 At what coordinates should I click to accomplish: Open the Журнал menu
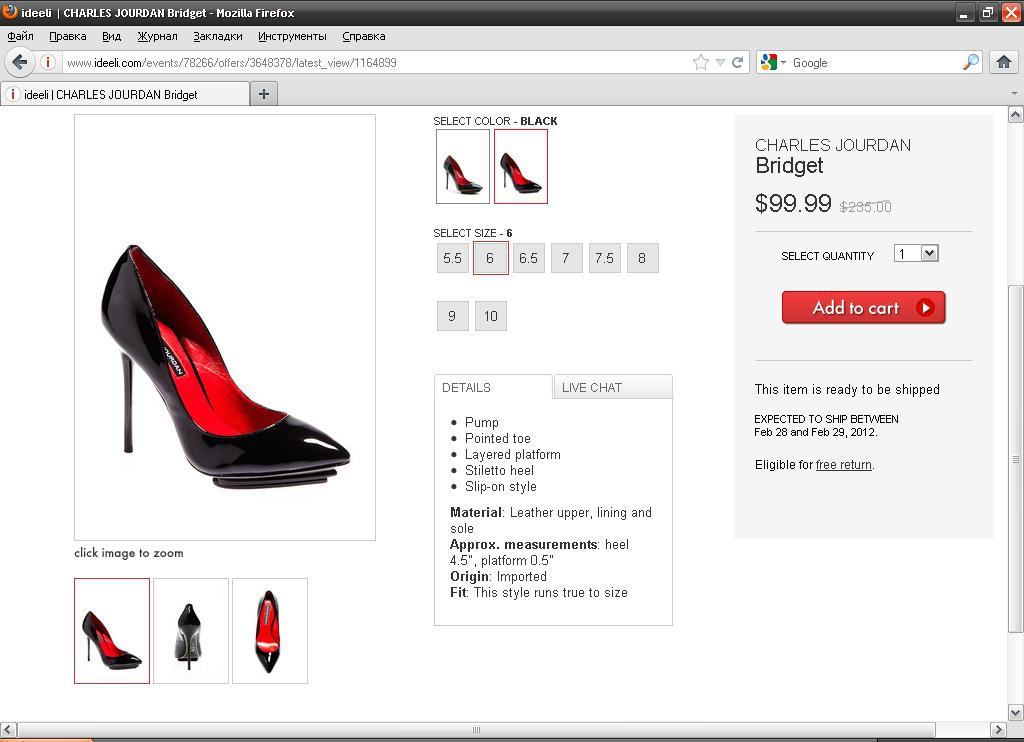coord(157,37)
